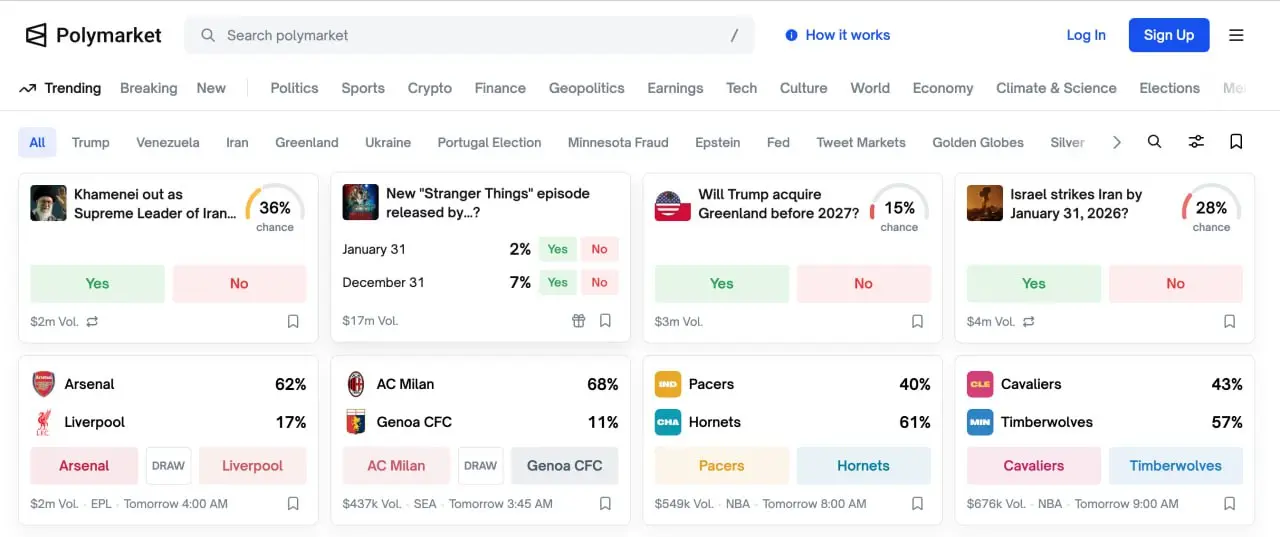Click the Arsenal club crest
Viewport: 1280px width, 537px height.
(x=43, y=384)
